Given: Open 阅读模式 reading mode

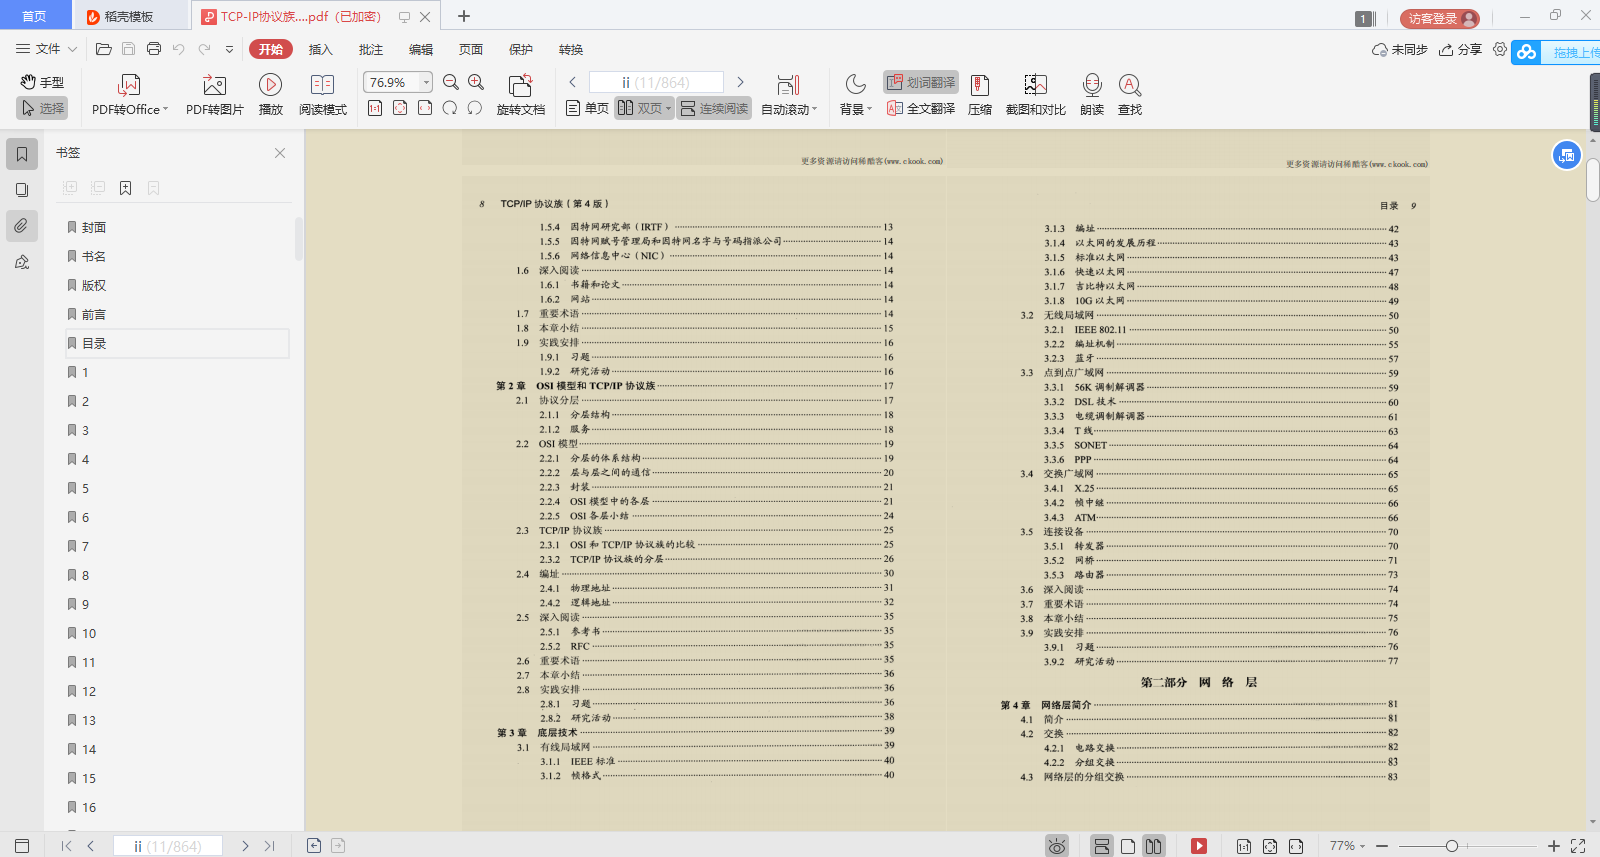Looking at the screenshot, I should (x=322, y=85).
